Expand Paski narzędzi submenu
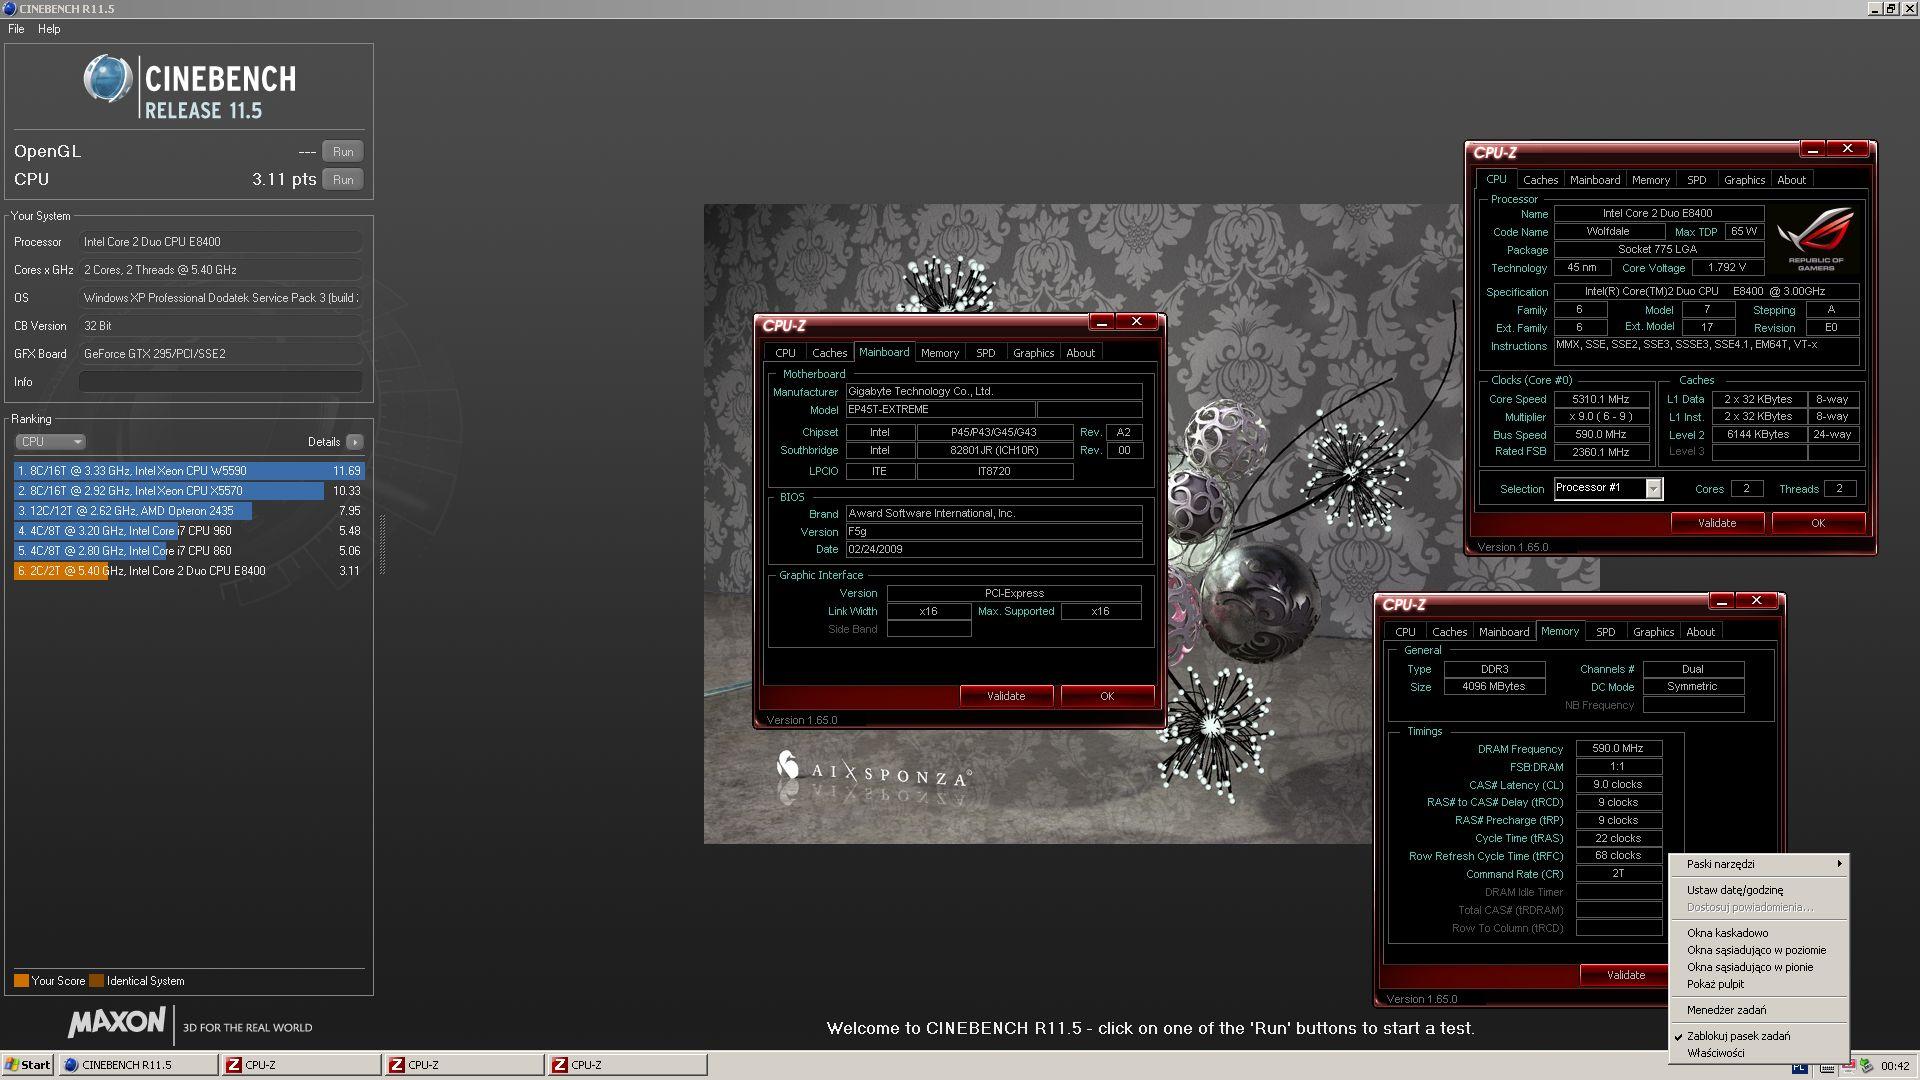This screenshot has width=1920, height=1080. [x=1759, y=864]
